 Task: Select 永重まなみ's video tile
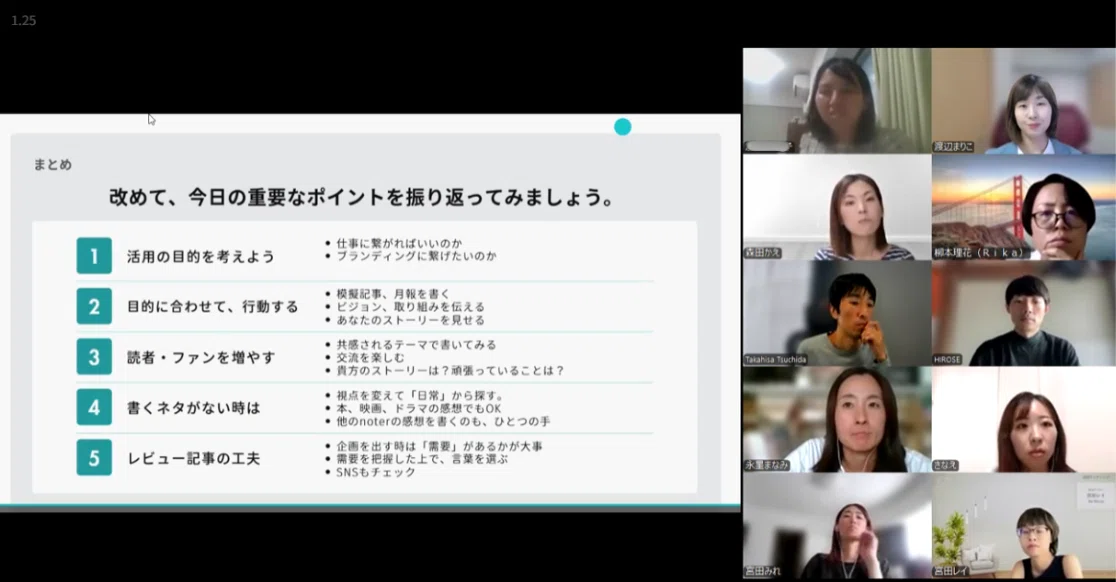[x=837, y=419]
